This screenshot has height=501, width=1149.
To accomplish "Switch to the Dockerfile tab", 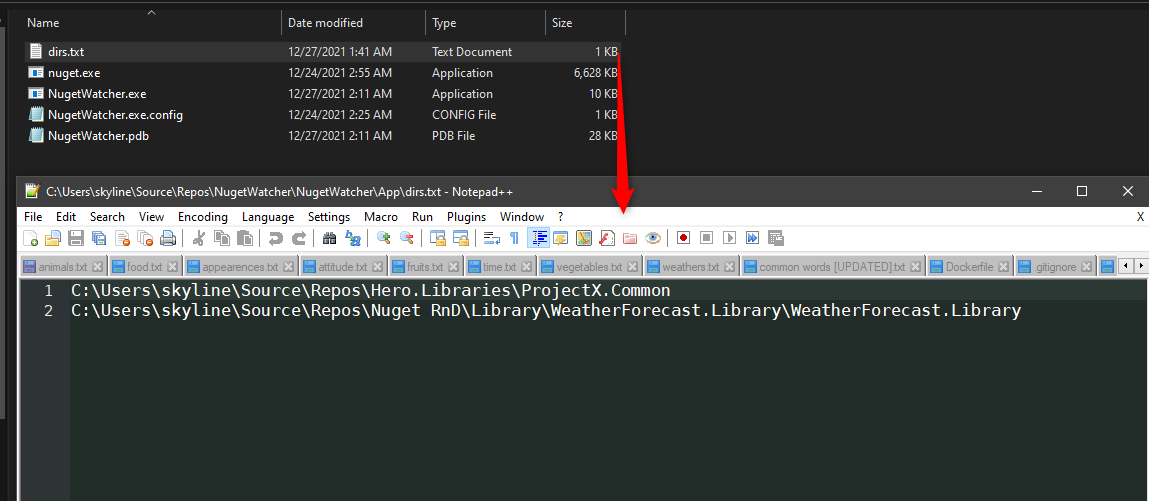I will point(969,267).
